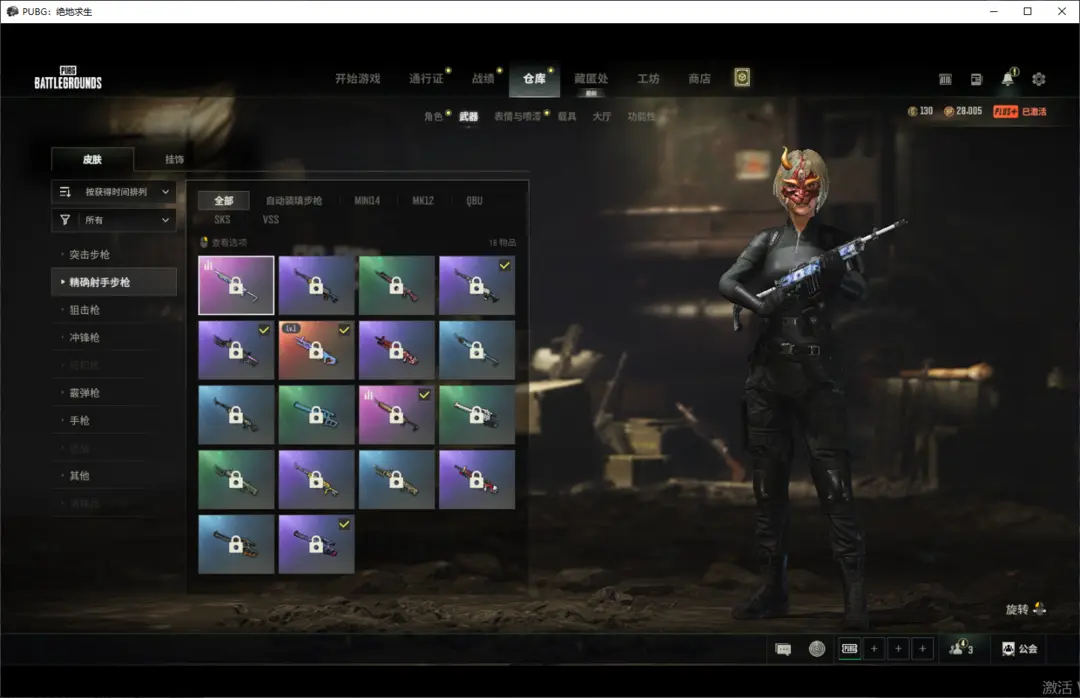Select the 皮肤 tab
This screenshot has width=1080, height=698.
pos(92,159)
